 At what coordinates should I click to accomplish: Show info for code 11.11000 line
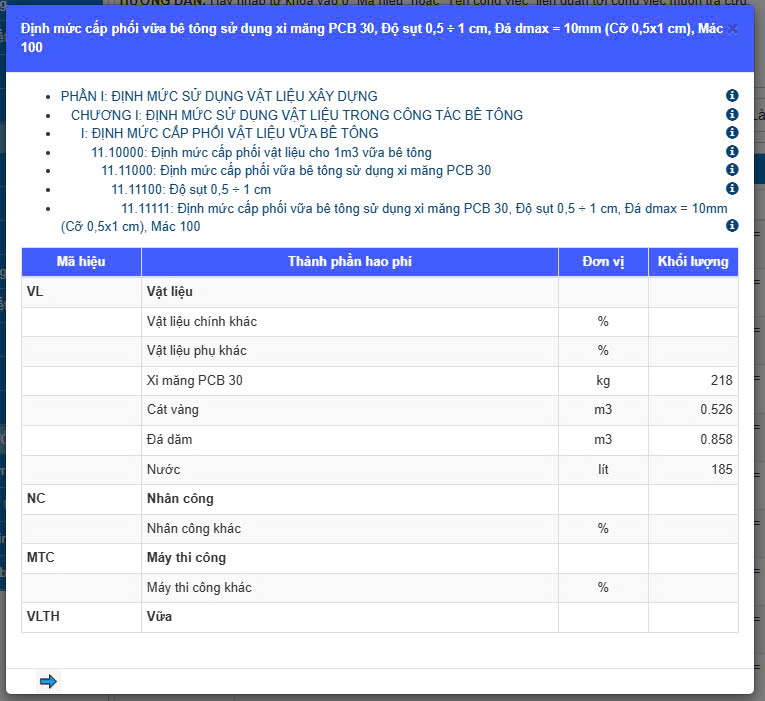pos(732,170)
